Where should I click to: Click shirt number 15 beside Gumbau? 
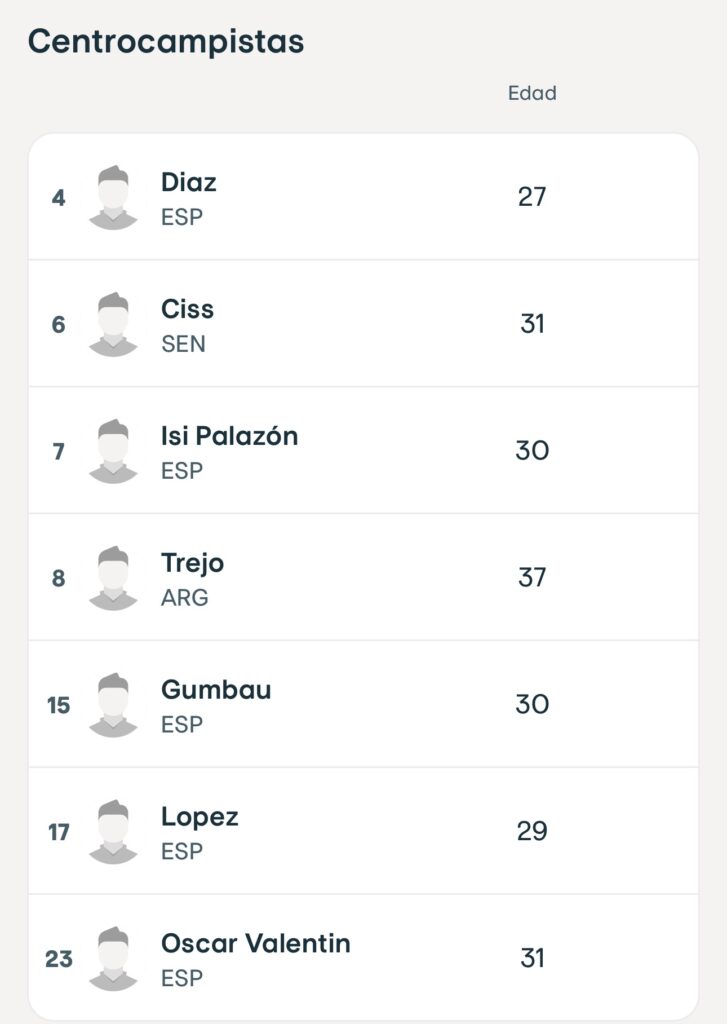pos(59,705)
